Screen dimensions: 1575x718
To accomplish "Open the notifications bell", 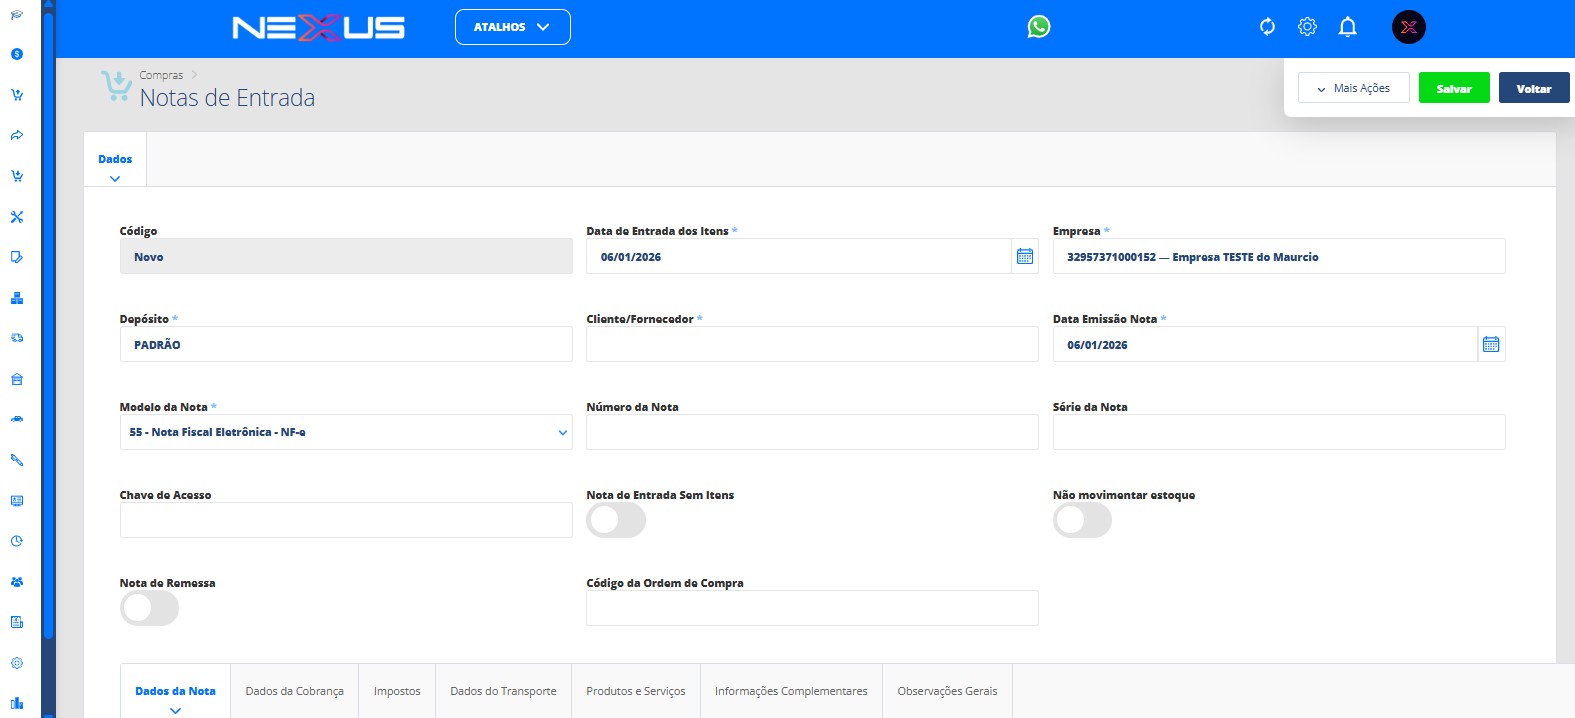I will pyautogui.click(x=1347, y=27).
